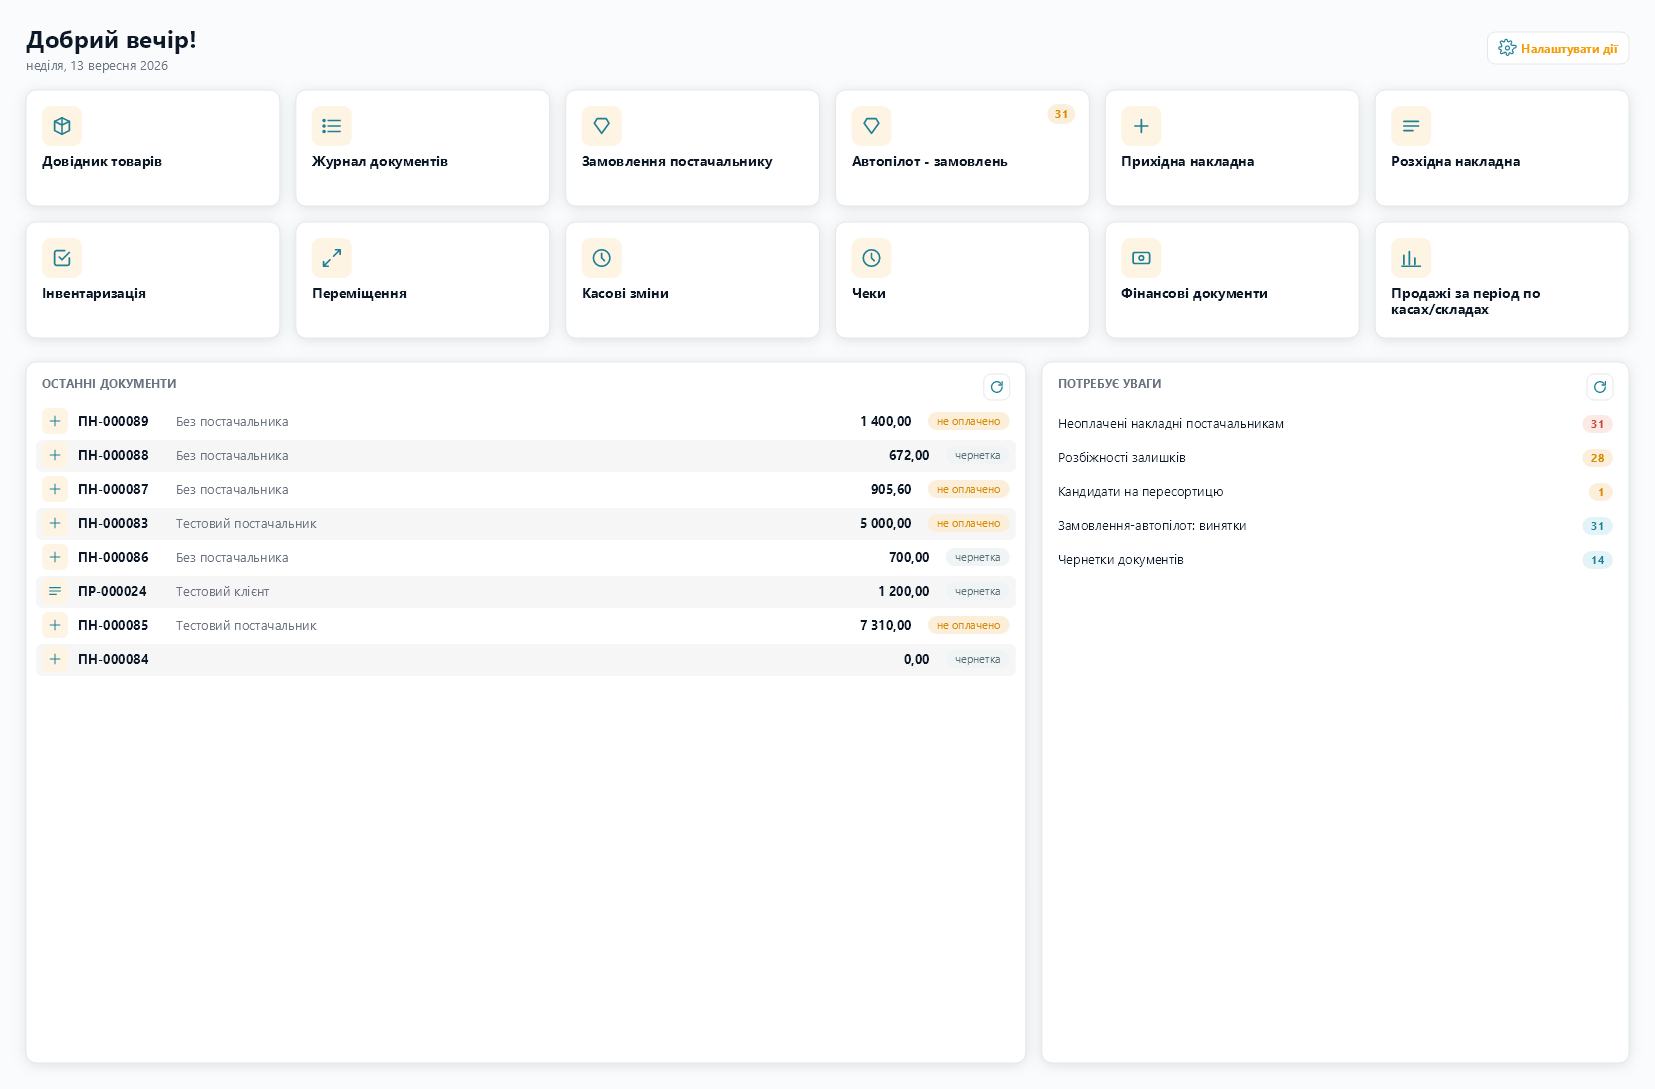Open the Переміщення arrows icon

[x=332, y=258]
